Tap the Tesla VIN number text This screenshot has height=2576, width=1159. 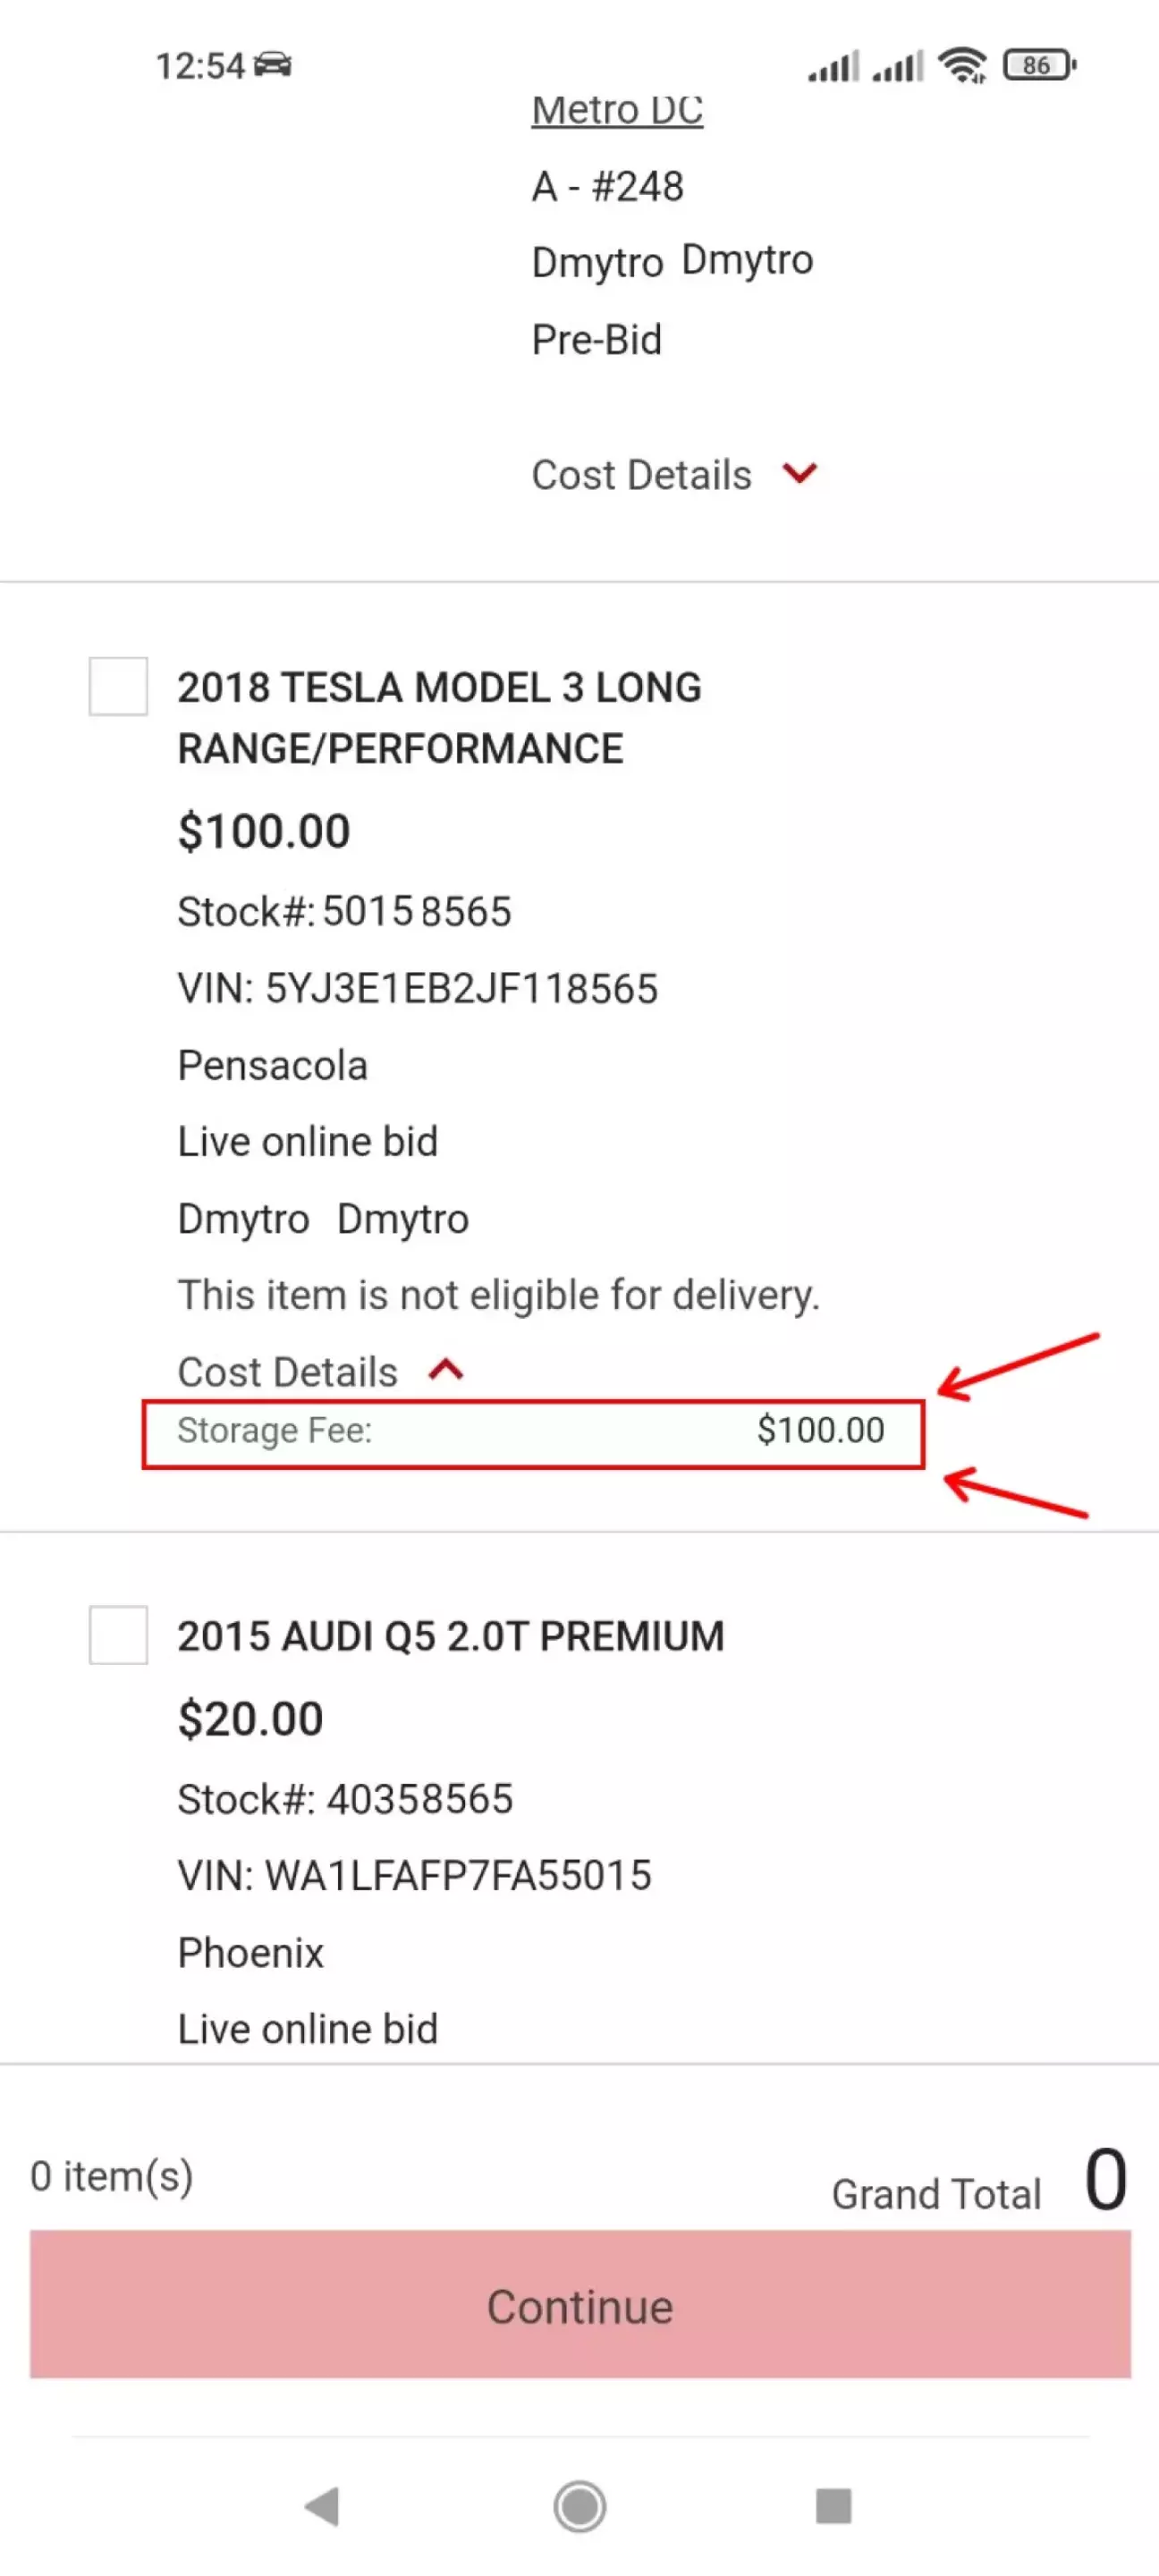[x=460, y=989]
